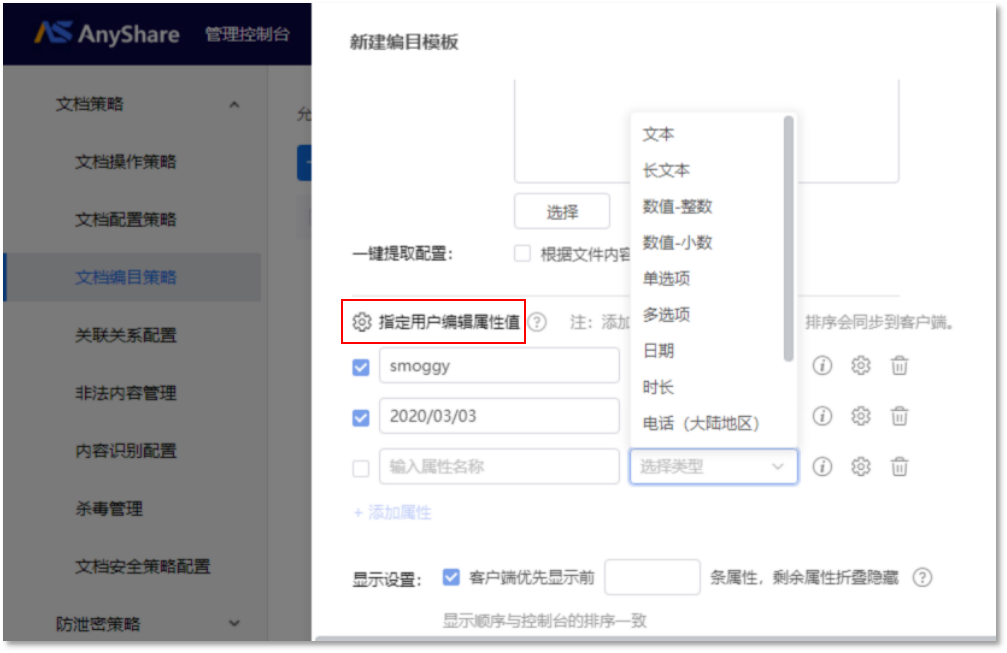The height and width of the screenshot is (653, 1007).
Task: Expand the 防泄密策略 sidebar section
Action: click(234, 624)
